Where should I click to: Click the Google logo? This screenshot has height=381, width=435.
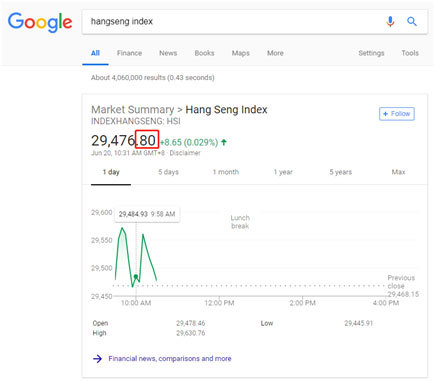pyautogui.click(x=40, y=22)
